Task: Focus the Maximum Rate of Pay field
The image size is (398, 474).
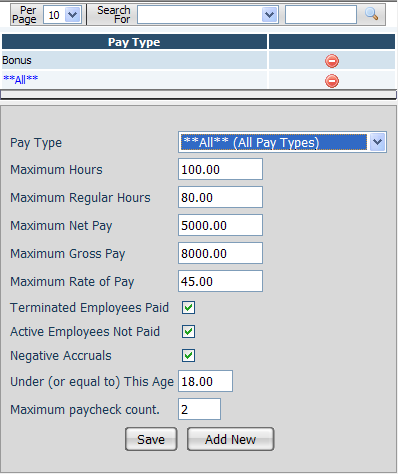Action: (x=220, y=281)
